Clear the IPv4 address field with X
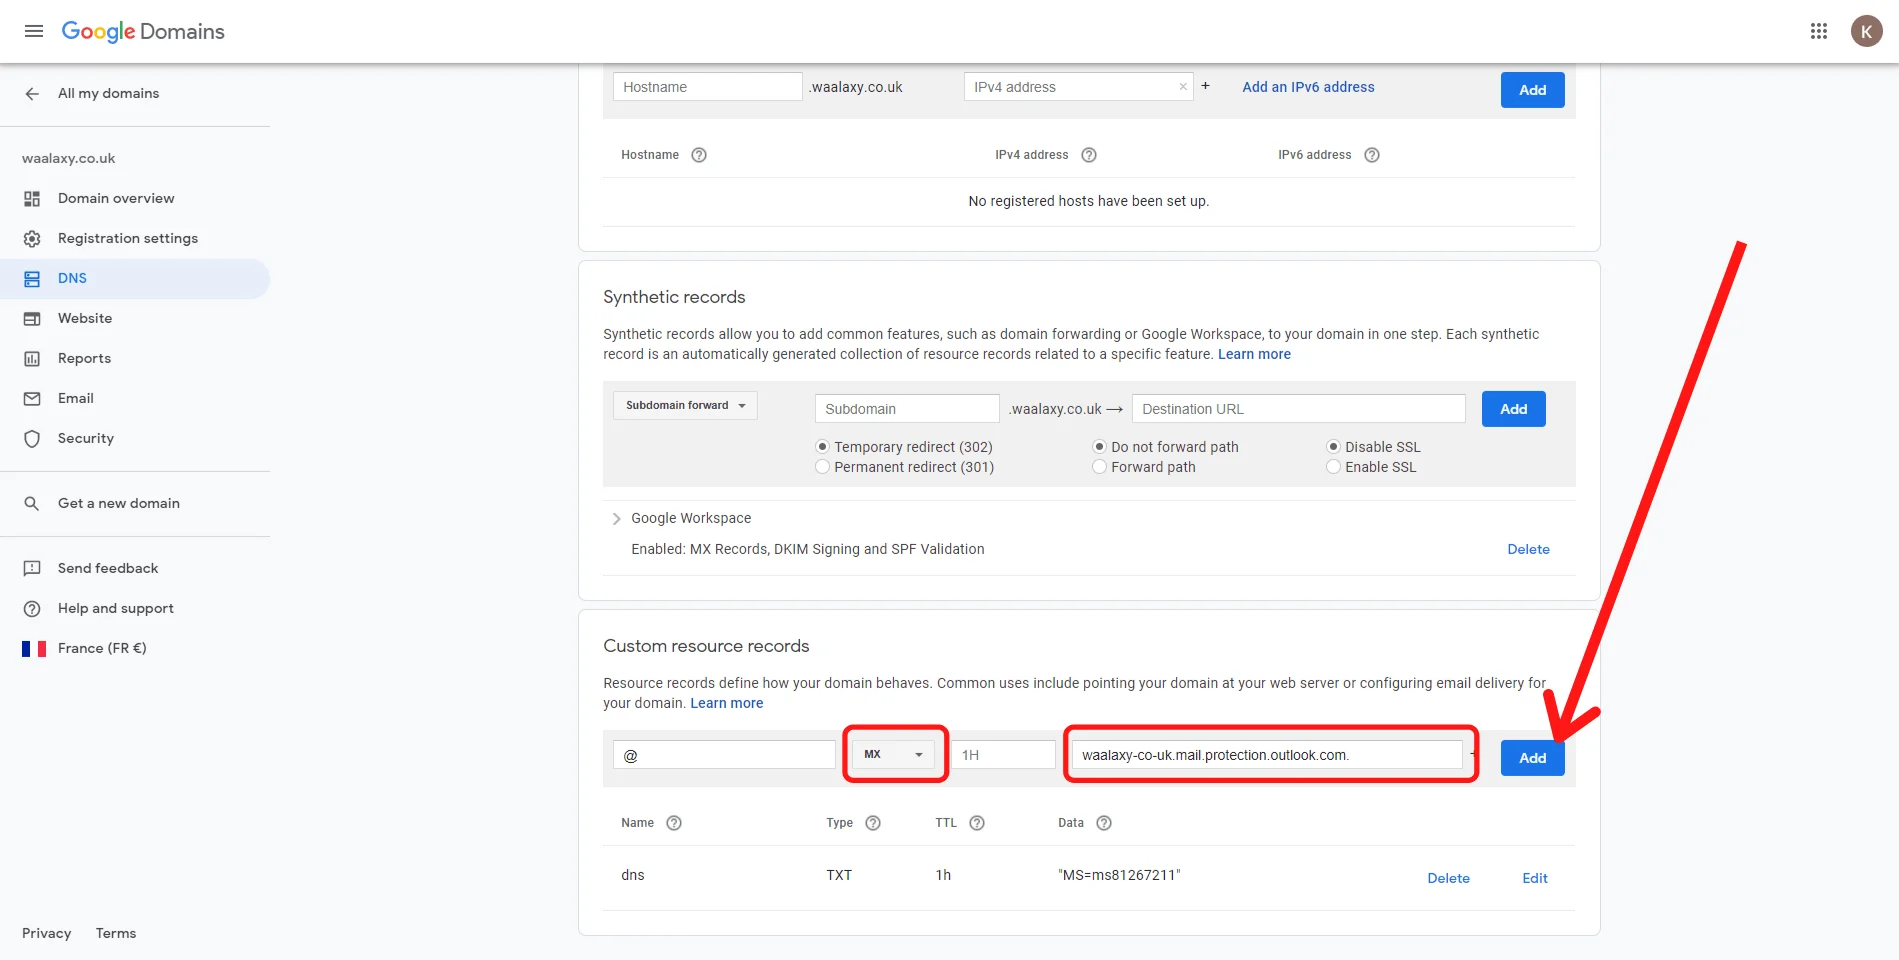The image size is (1899, 960). pos(1183,87)
